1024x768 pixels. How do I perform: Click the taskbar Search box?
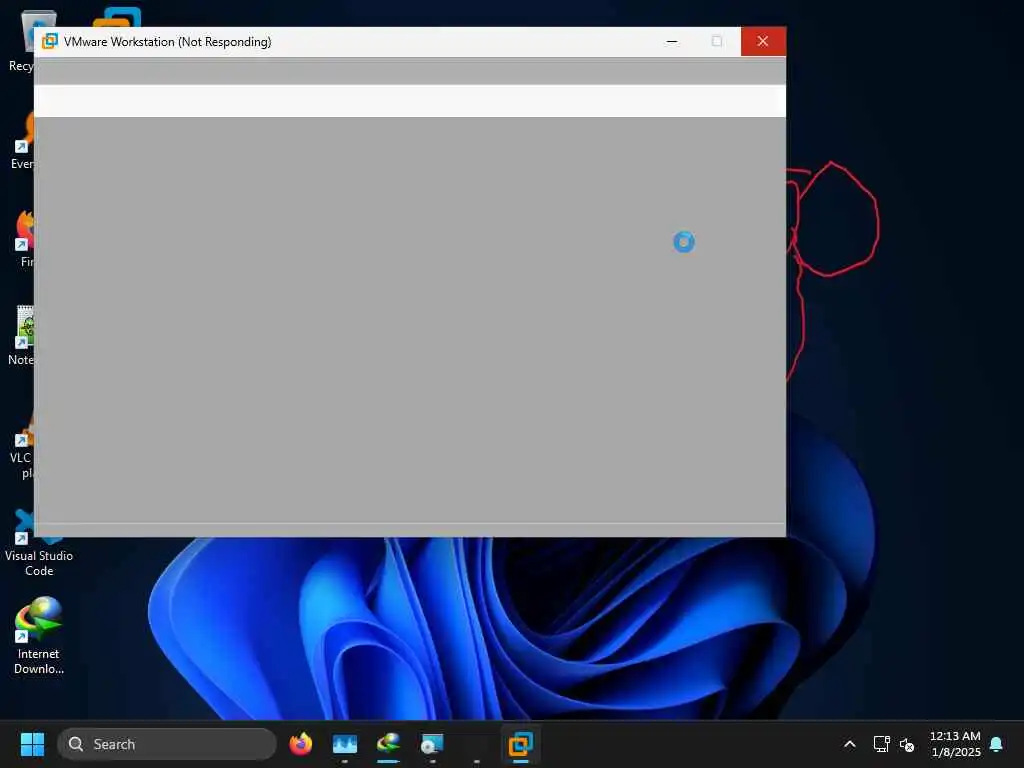167,744
